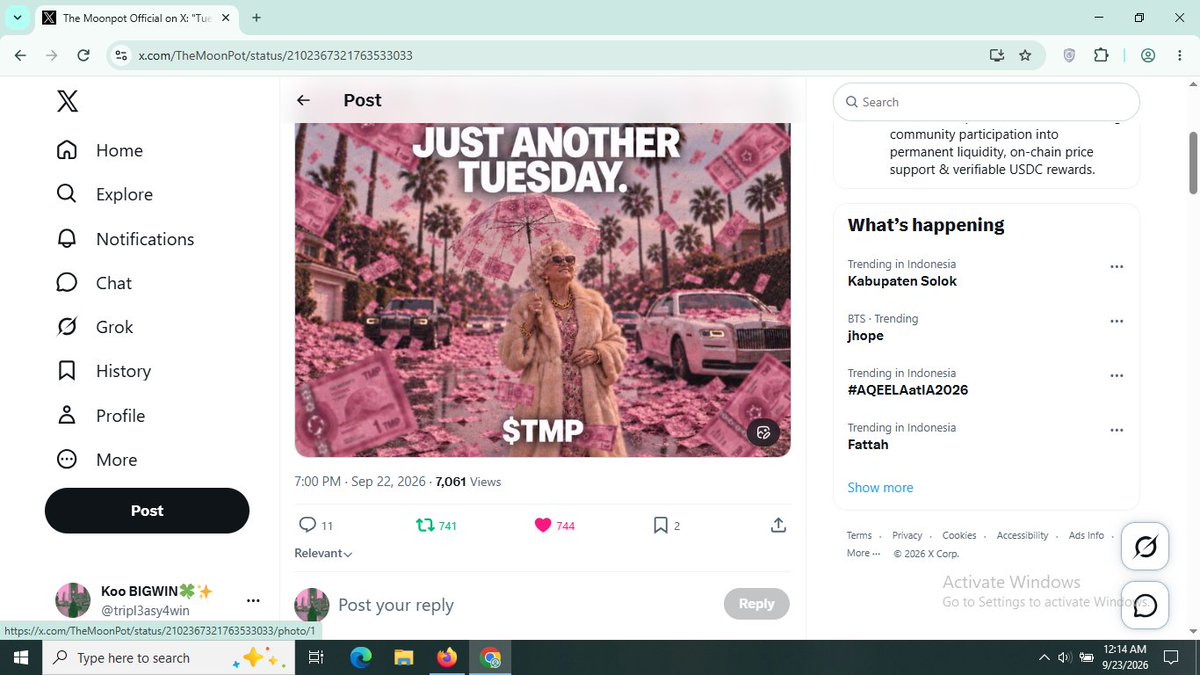Open the floating chat messages button
Image resolution: width=1200 pixels, height=675 pixels.
click(x=1146, y=606)
